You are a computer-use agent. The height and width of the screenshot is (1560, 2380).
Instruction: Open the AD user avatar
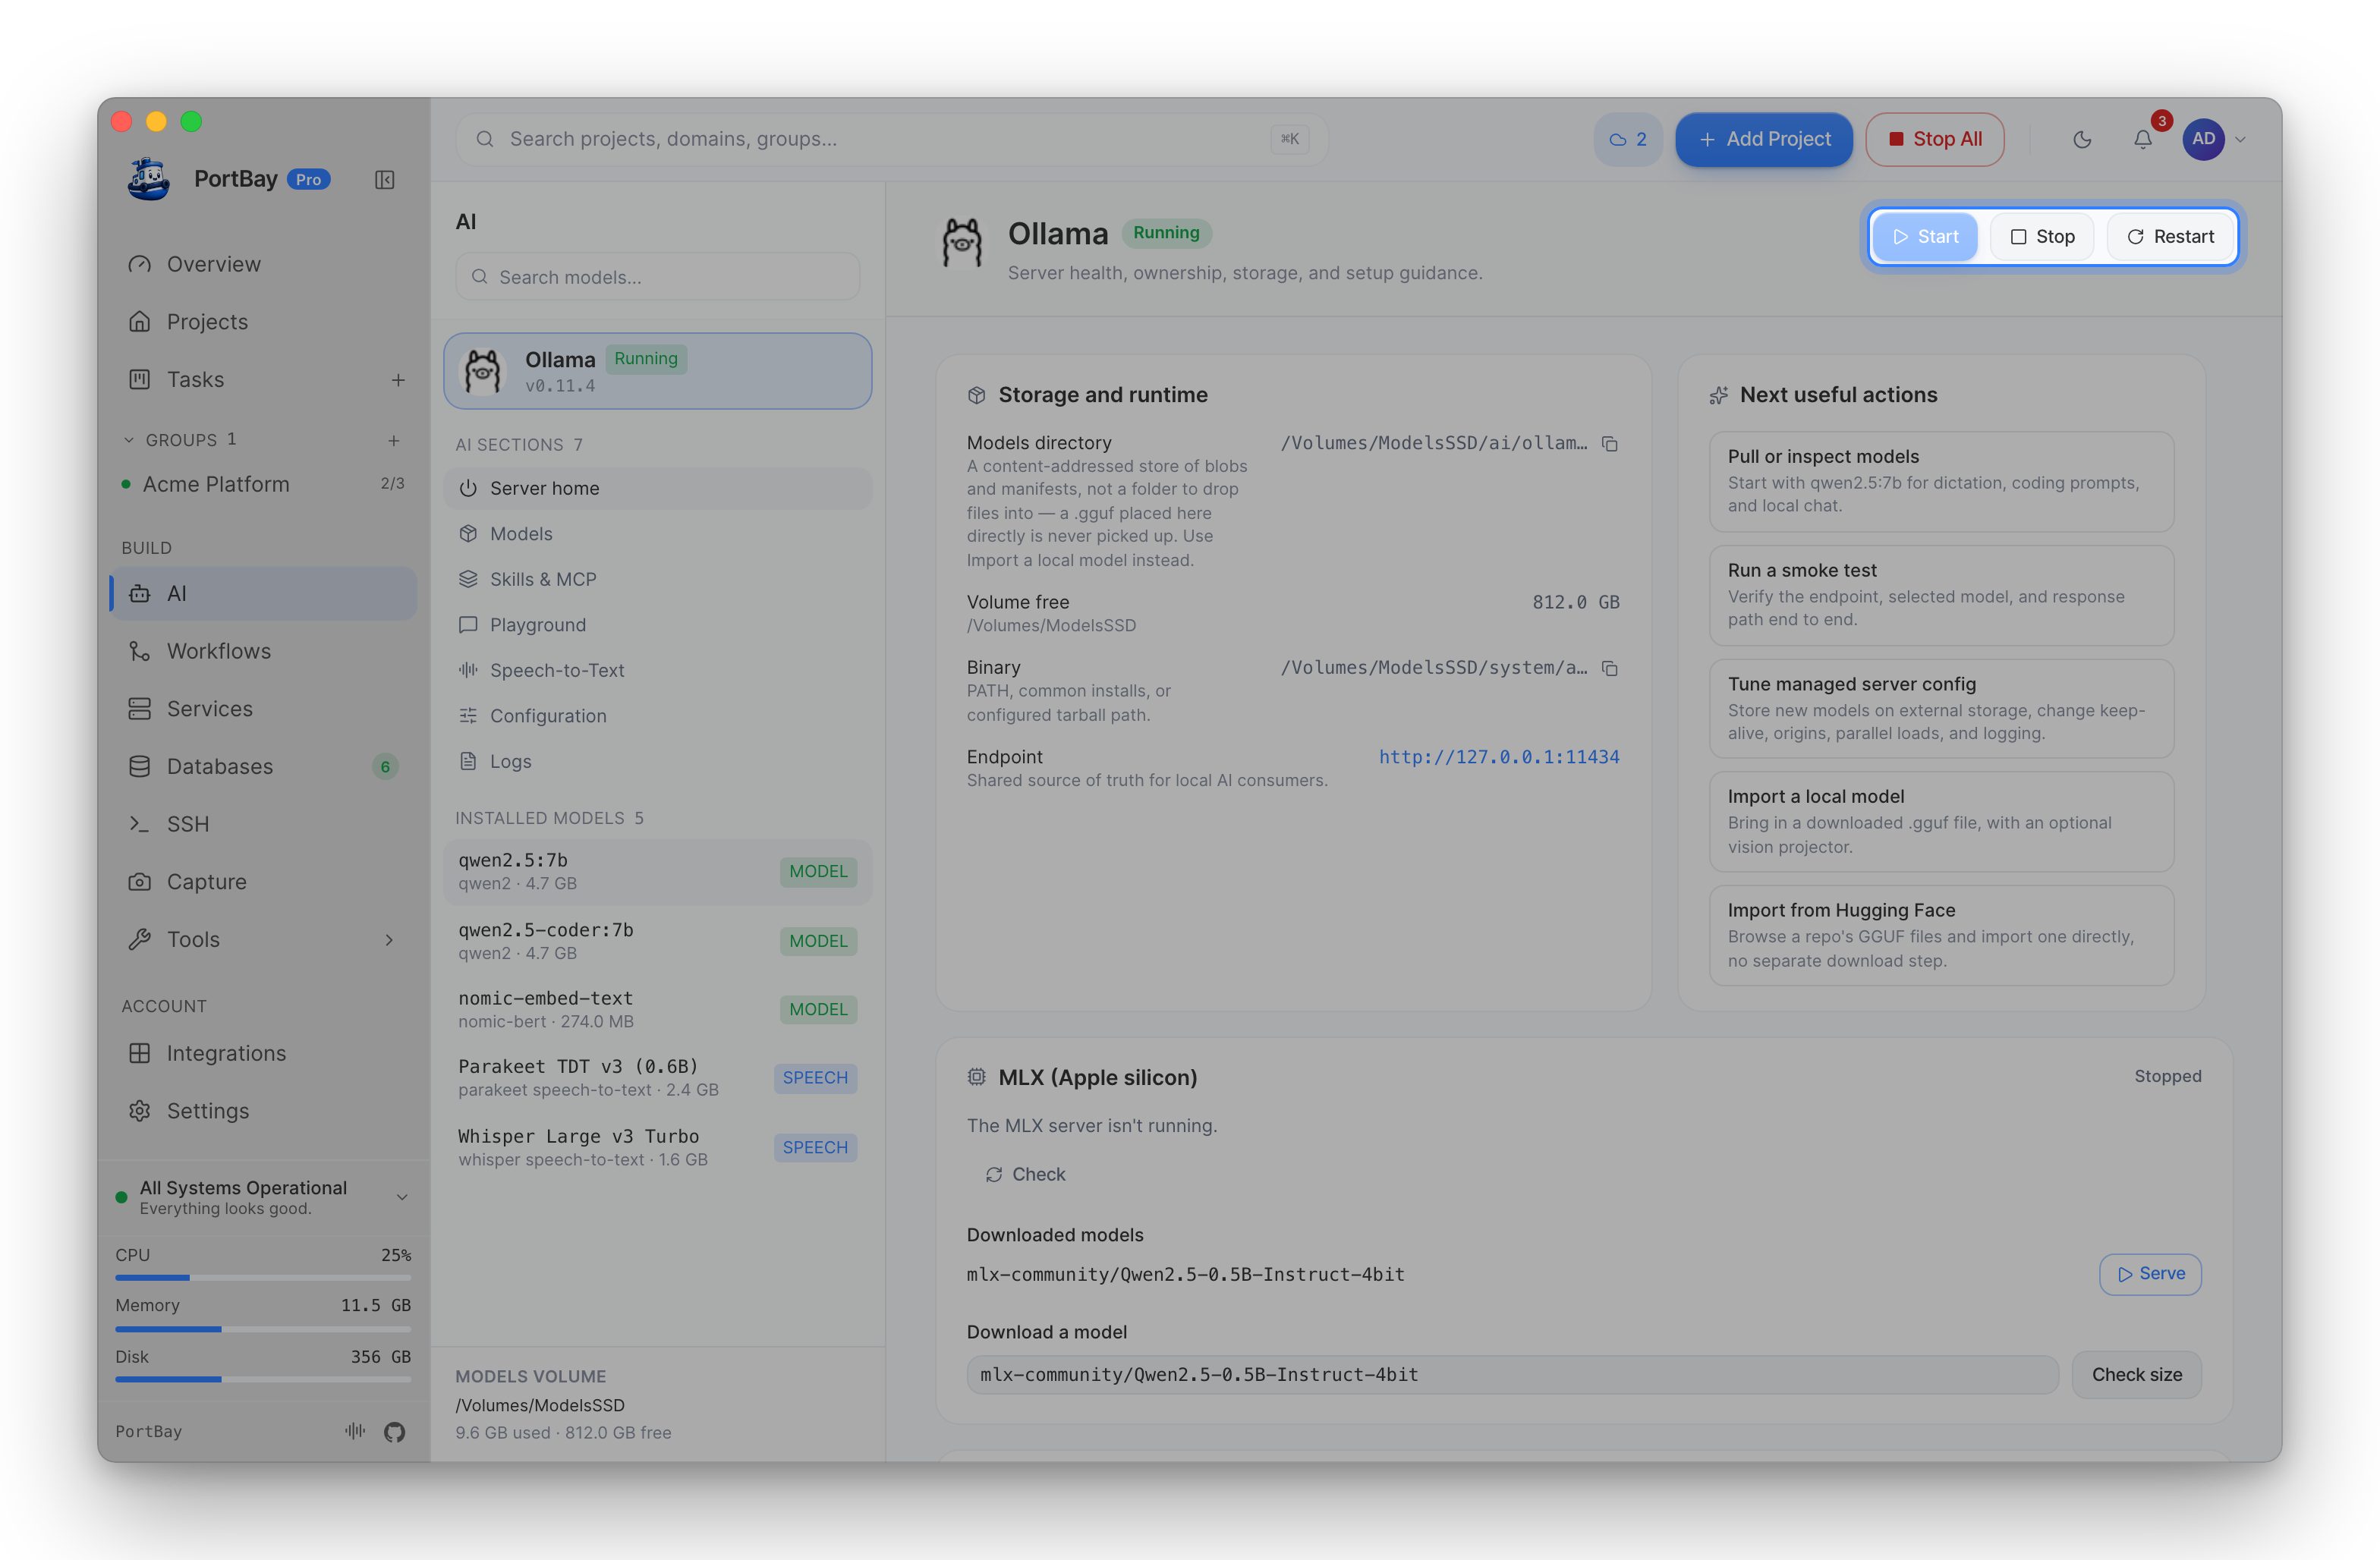point(2203,139)
